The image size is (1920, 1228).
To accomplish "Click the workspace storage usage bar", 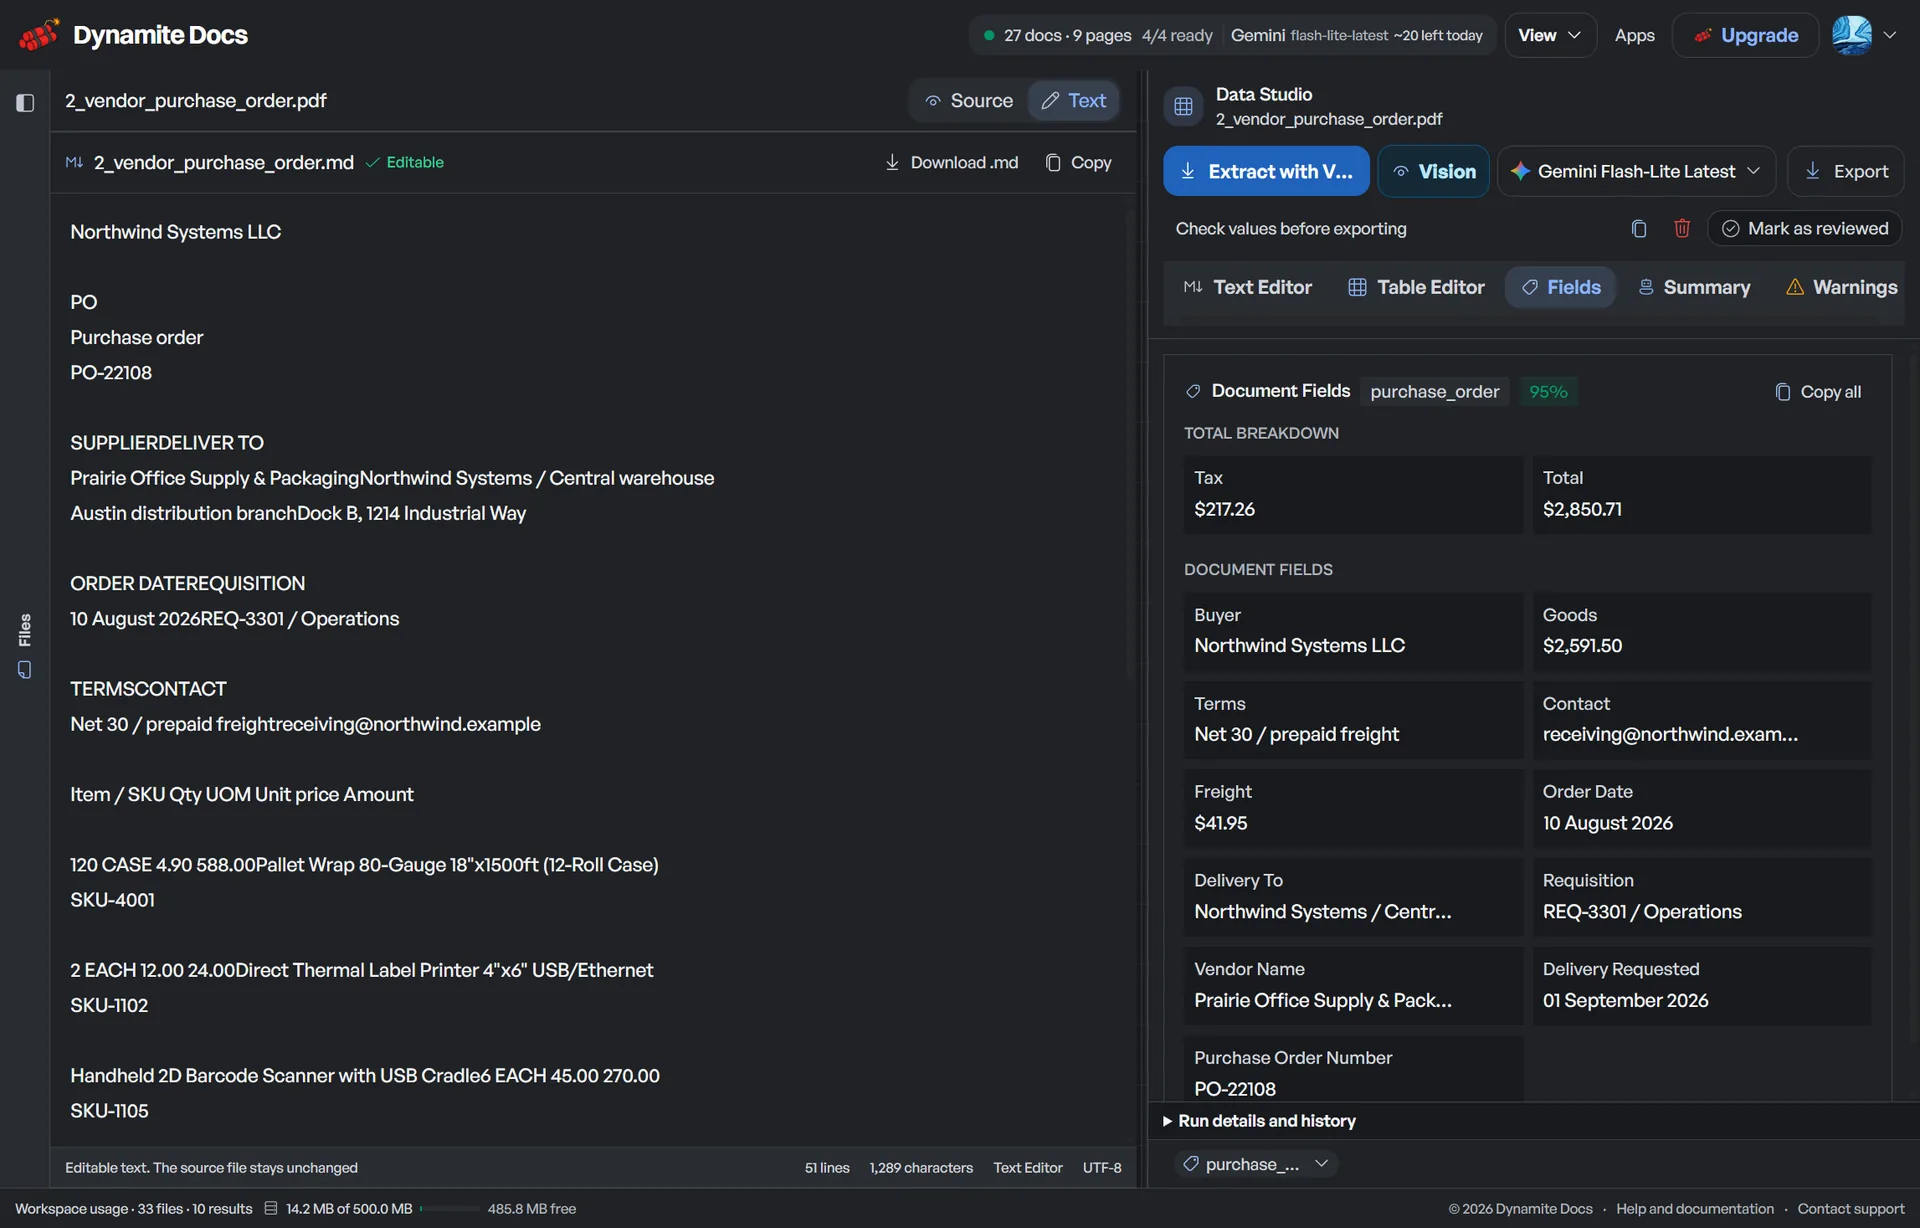I will pyautogui.click(x=450, y=1208).
